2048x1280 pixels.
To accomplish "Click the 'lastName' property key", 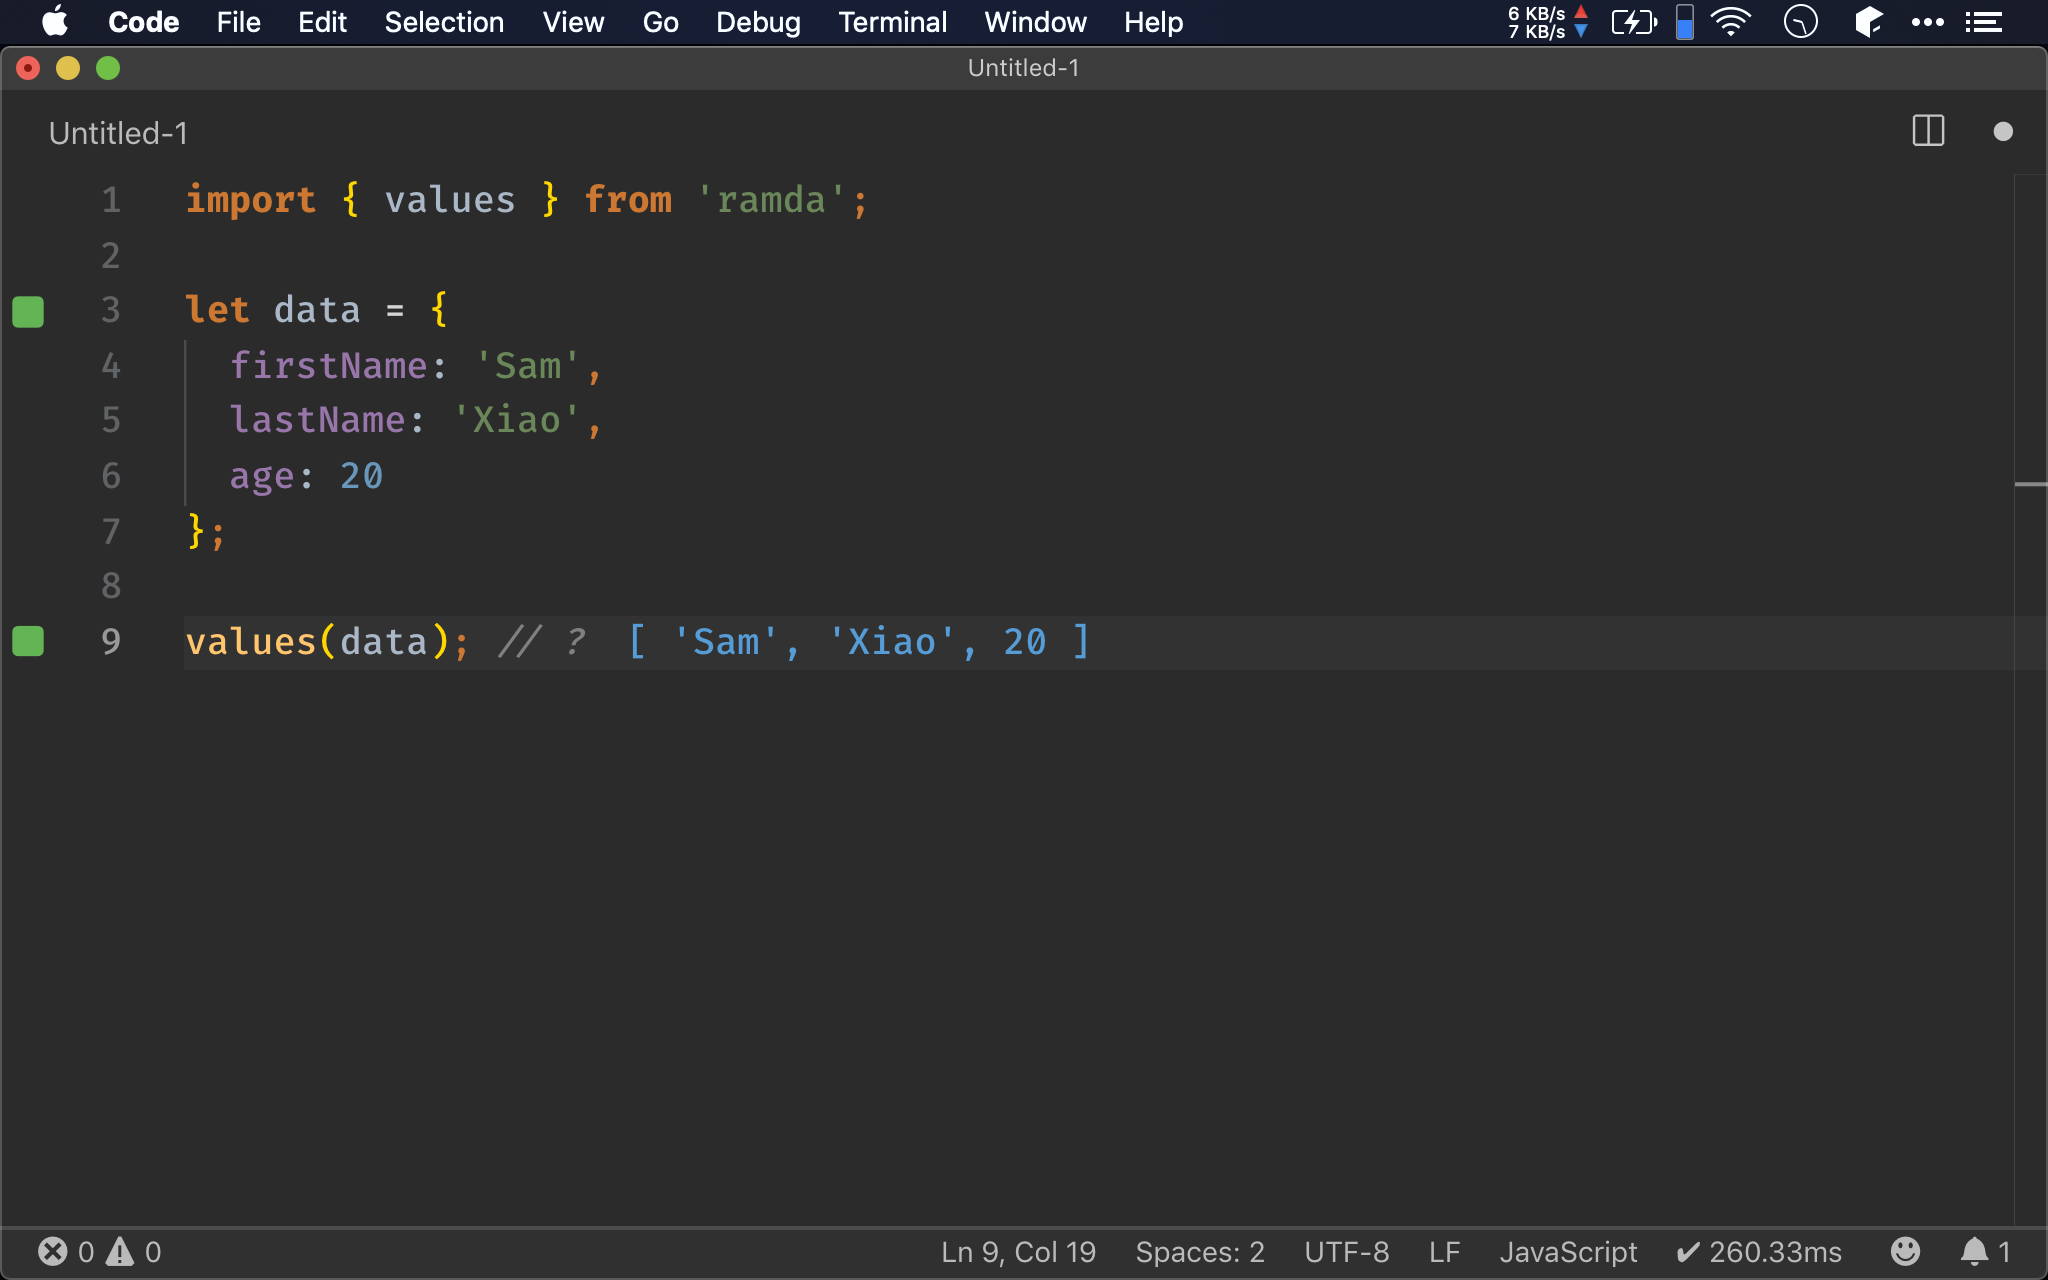I will [x=317, y=420].
